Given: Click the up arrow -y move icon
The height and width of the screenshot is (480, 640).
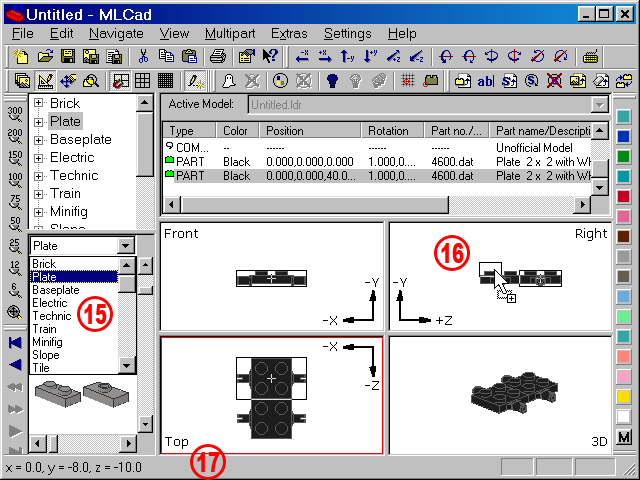Looking at the screenshot, I should click(347, 56).
